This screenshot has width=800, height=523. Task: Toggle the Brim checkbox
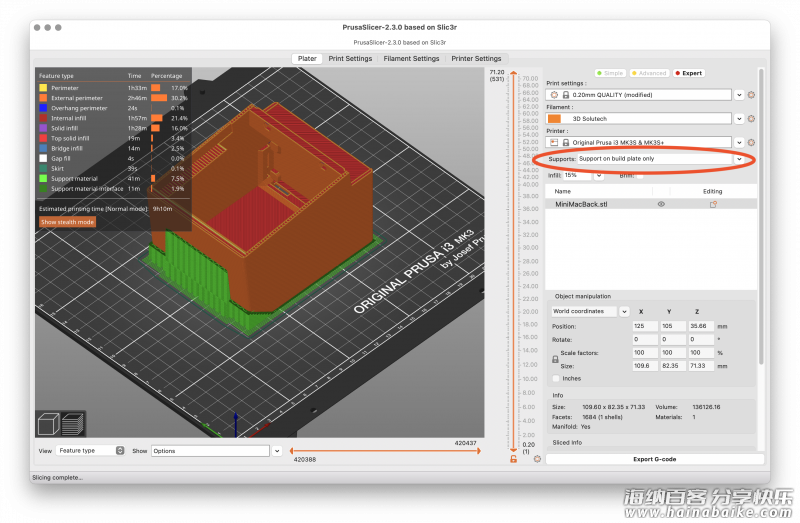click(x=640, y=176)
